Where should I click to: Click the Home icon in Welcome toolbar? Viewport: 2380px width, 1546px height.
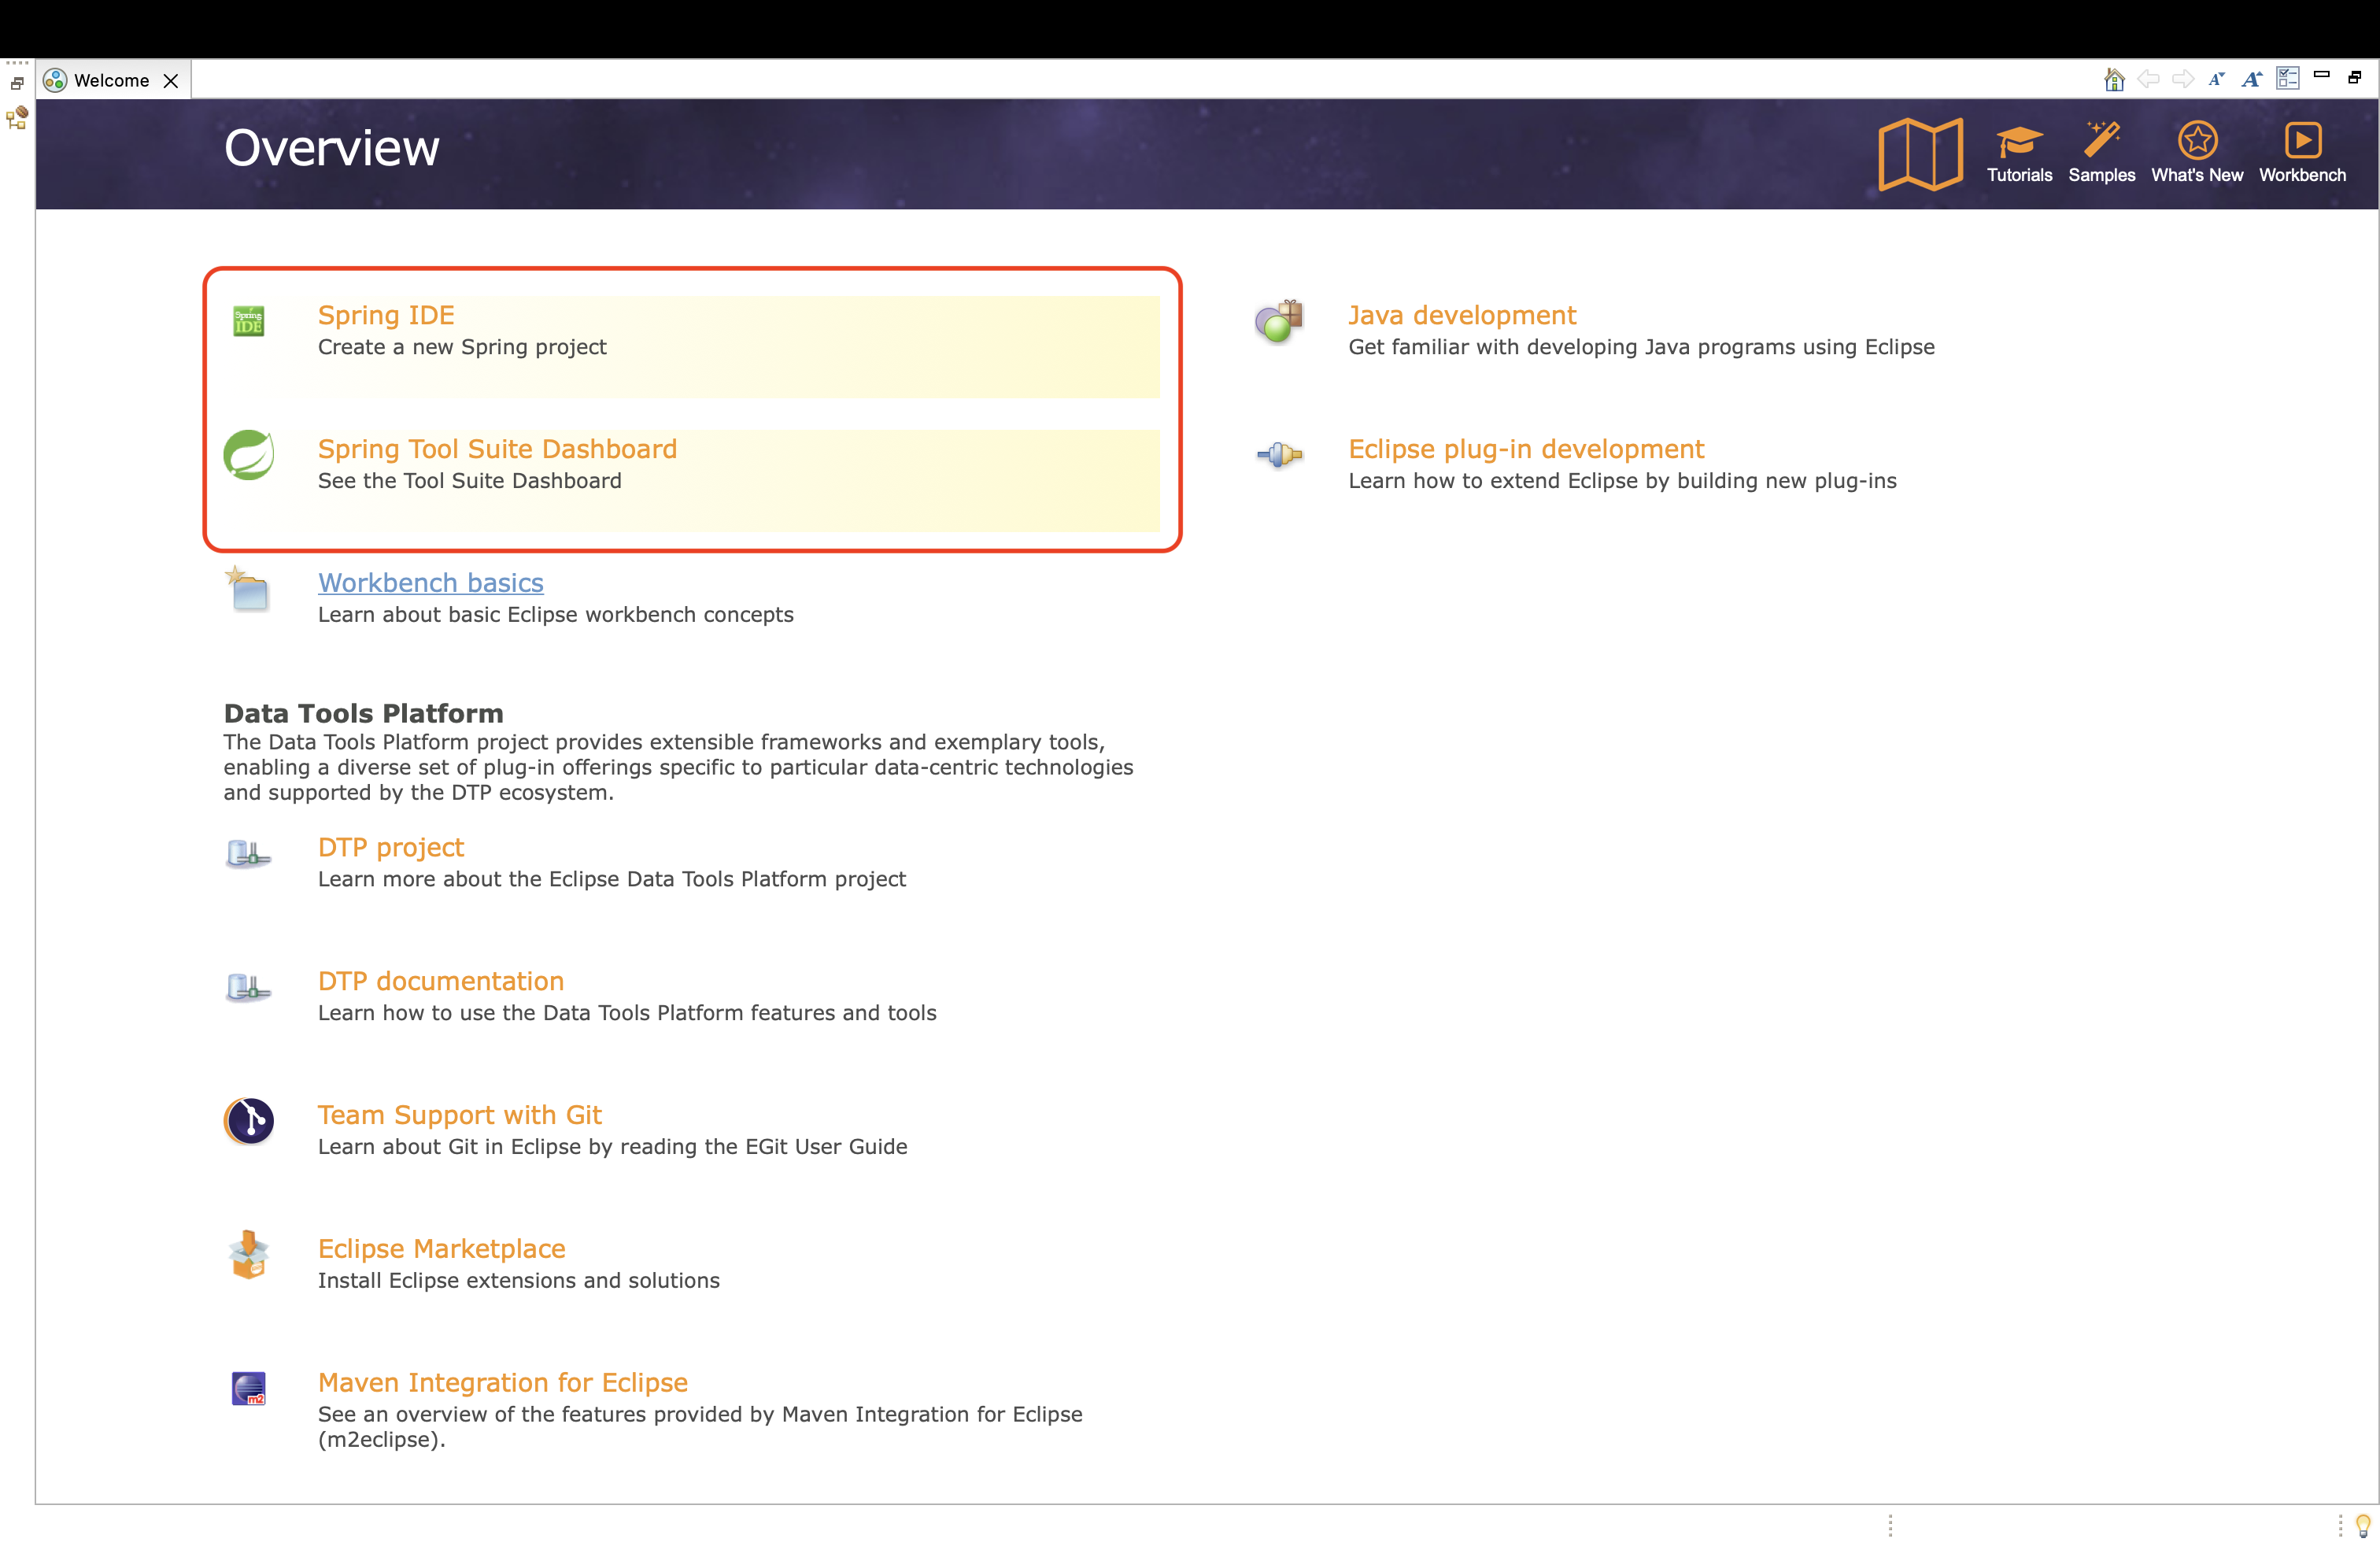pyautogui.click(x=2113, y=79)
